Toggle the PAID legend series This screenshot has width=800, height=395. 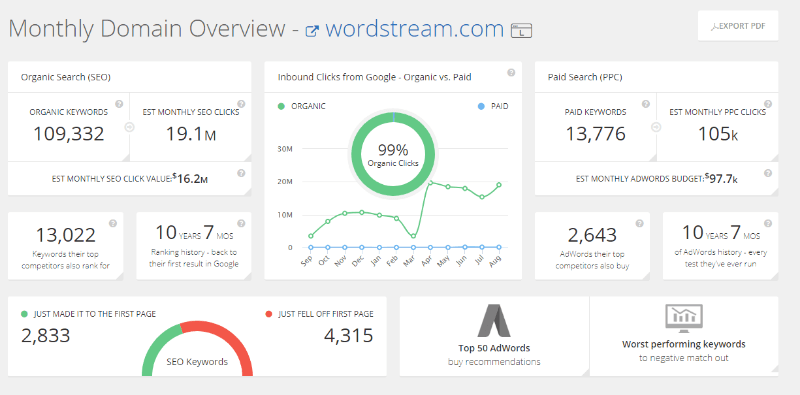click(x=493, y=106)
